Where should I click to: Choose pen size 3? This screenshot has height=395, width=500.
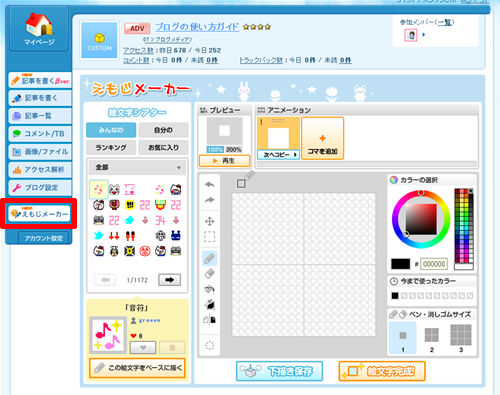[x=461, y=338]
